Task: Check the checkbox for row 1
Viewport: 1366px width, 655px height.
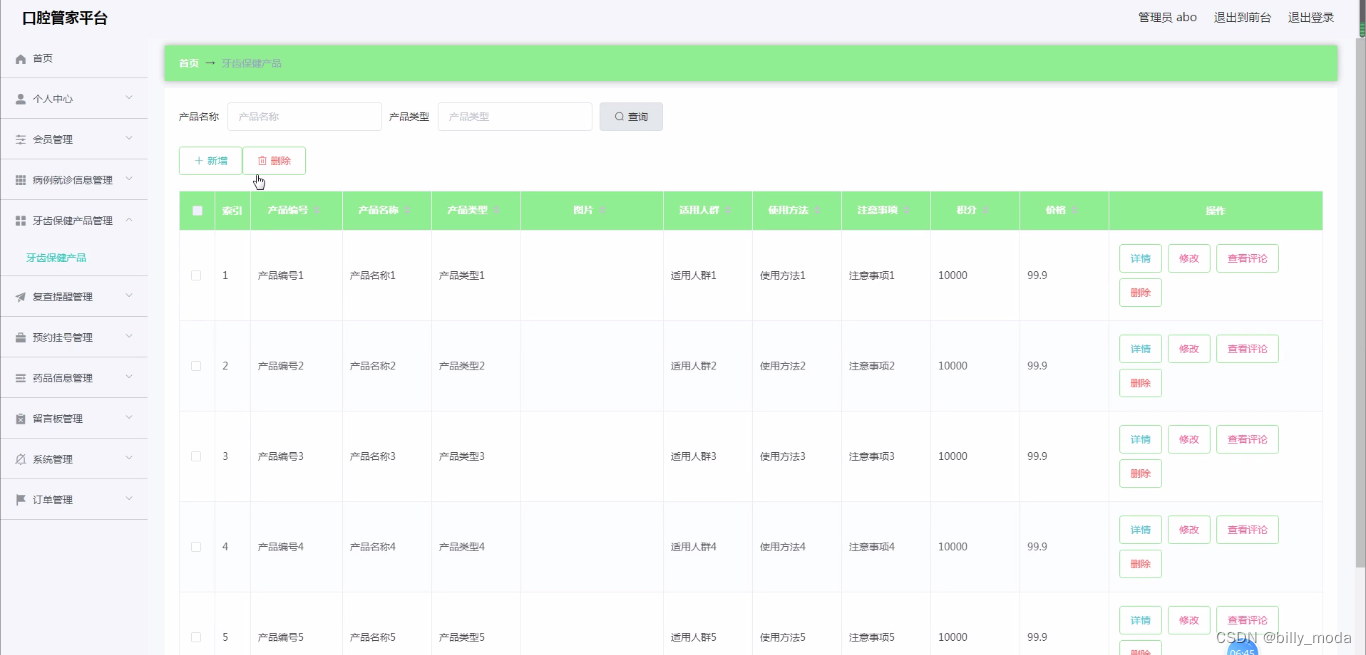Action: coord(196,275)
